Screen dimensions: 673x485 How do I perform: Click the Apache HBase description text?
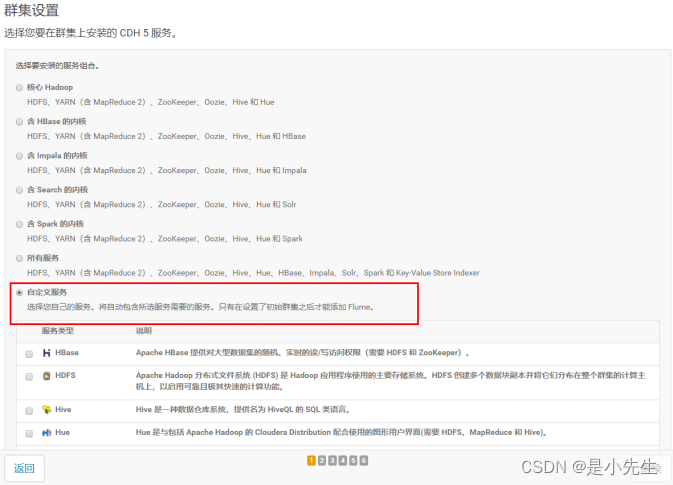(303, 352)
